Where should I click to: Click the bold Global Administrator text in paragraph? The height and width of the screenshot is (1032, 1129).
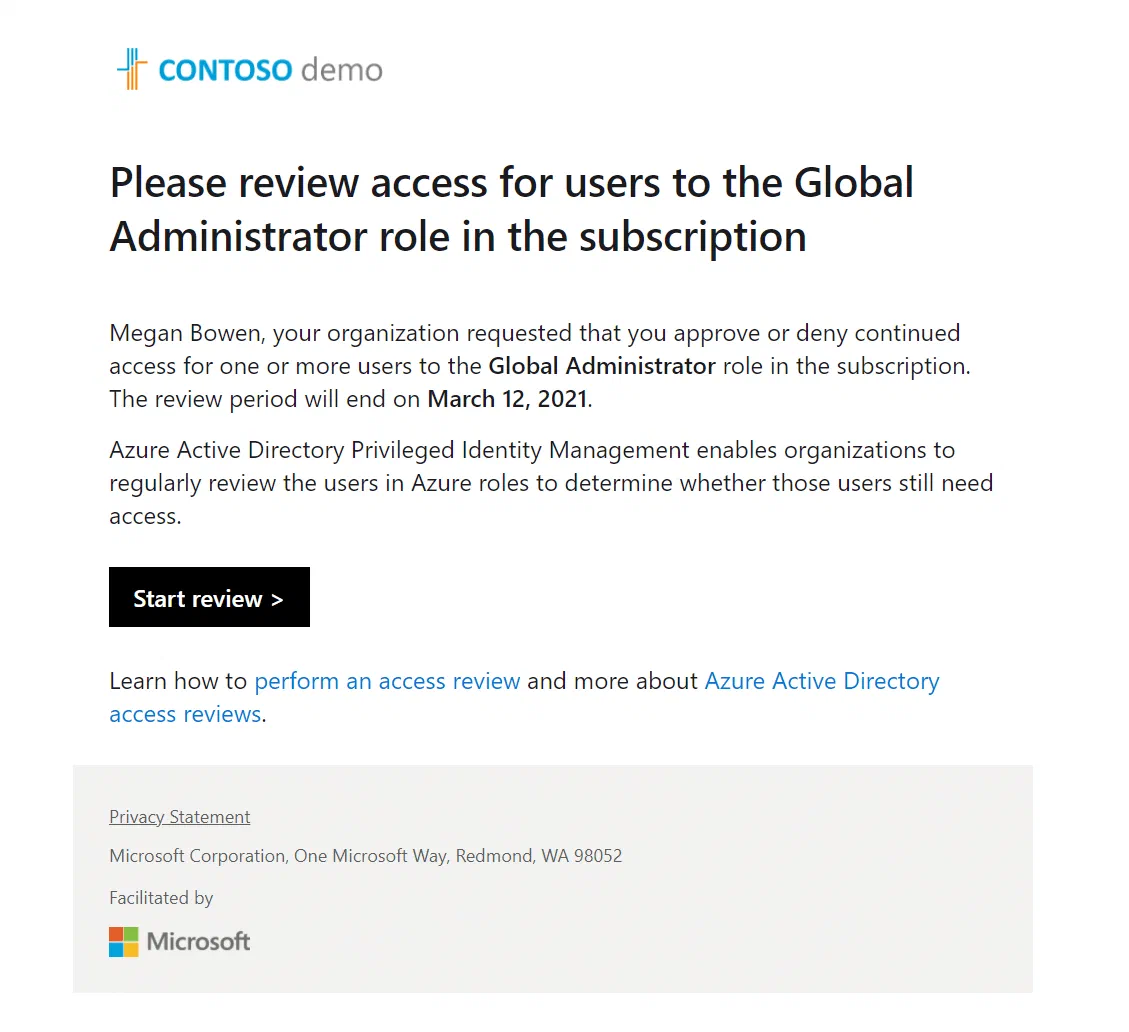tap(602, 366)
